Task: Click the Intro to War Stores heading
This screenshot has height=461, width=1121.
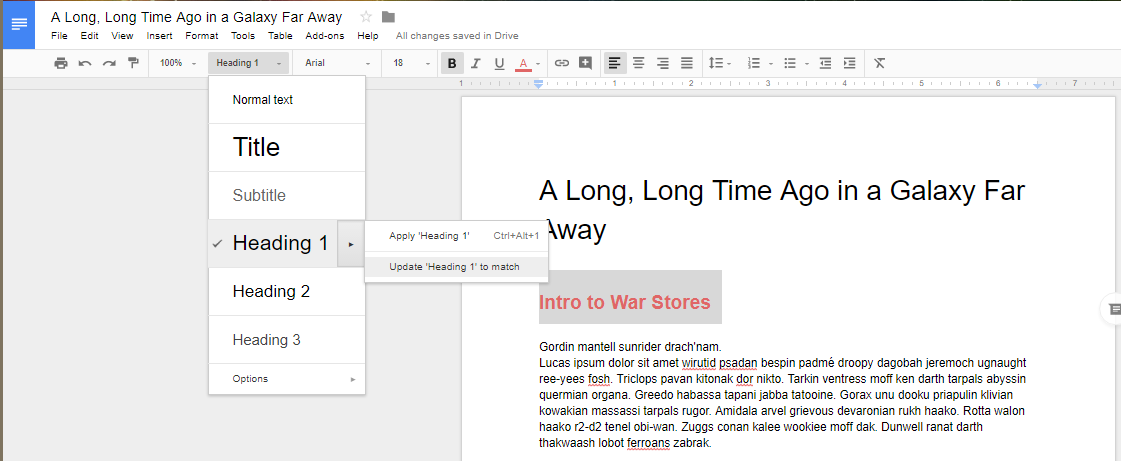Action: tap(624, 302)
